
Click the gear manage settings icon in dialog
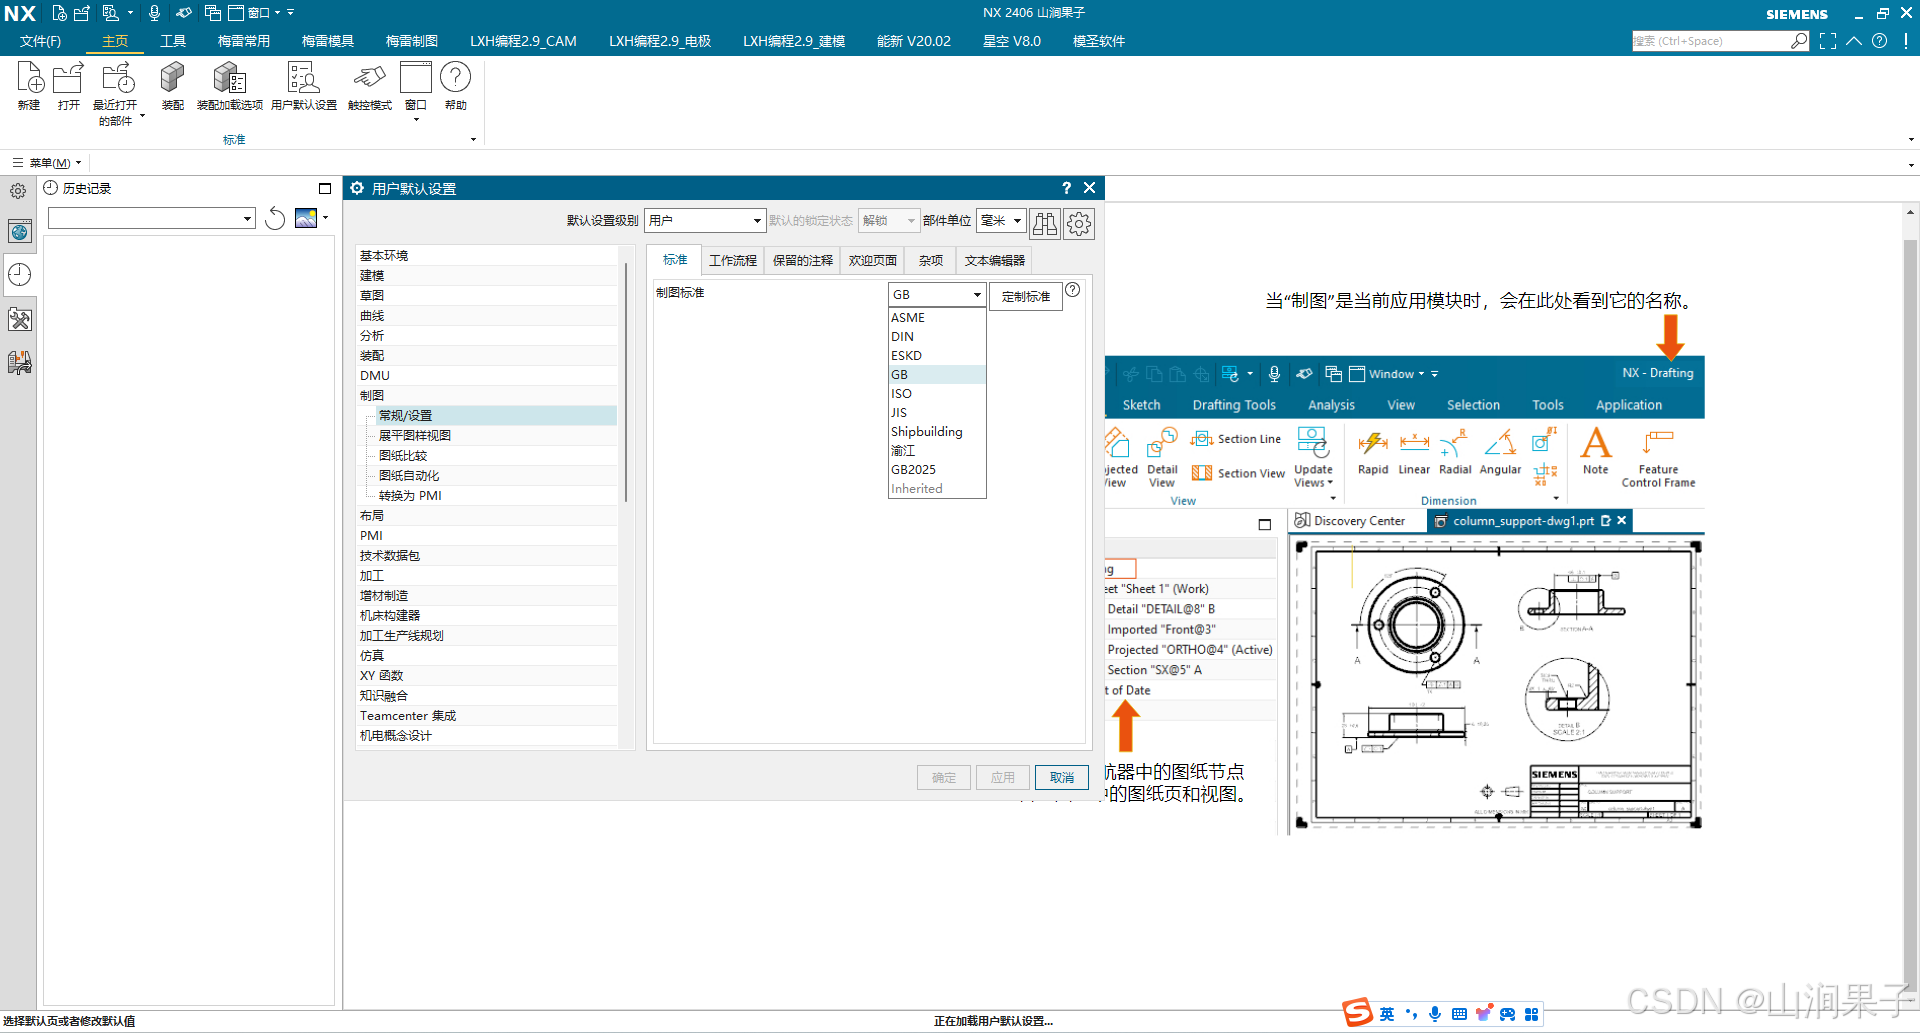pos(1078,223)
